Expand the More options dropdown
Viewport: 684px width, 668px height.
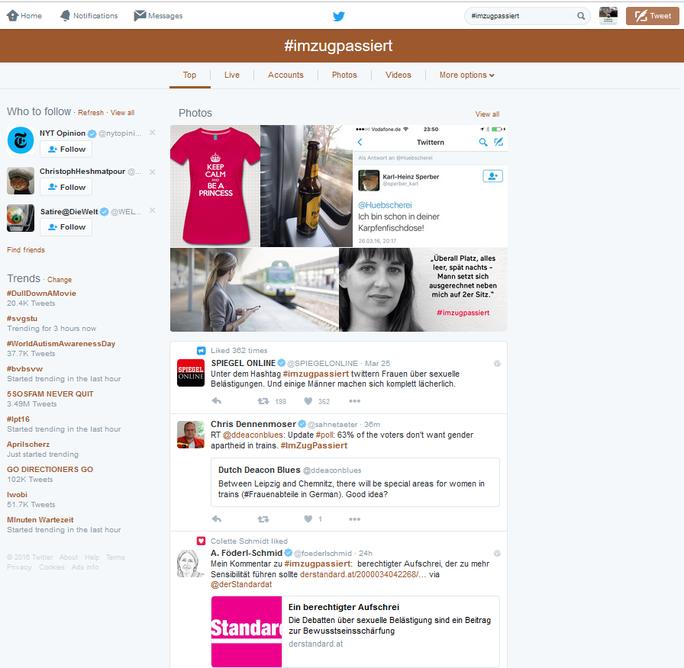tap(466, 75)
